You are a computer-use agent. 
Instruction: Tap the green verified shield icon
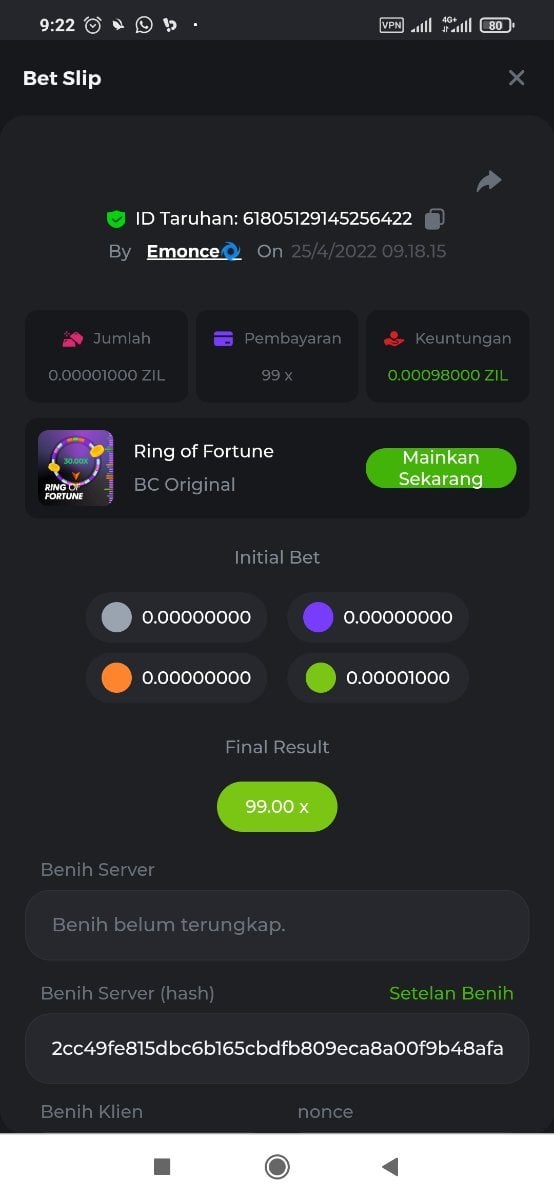coord(116,218)
